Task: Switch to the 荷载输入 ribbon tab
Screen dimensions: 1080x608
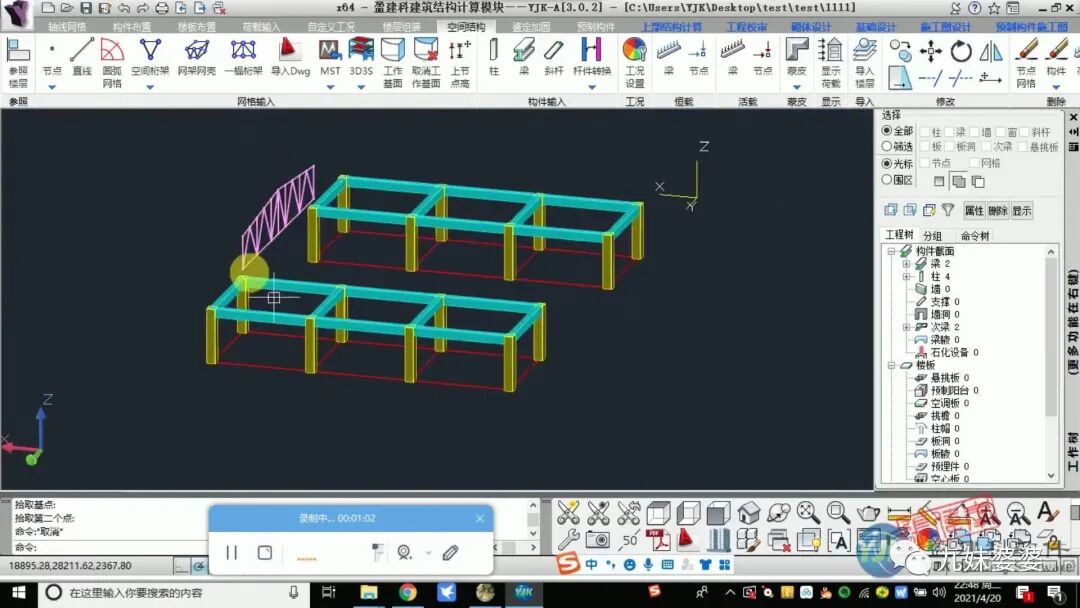Action: 261,27
